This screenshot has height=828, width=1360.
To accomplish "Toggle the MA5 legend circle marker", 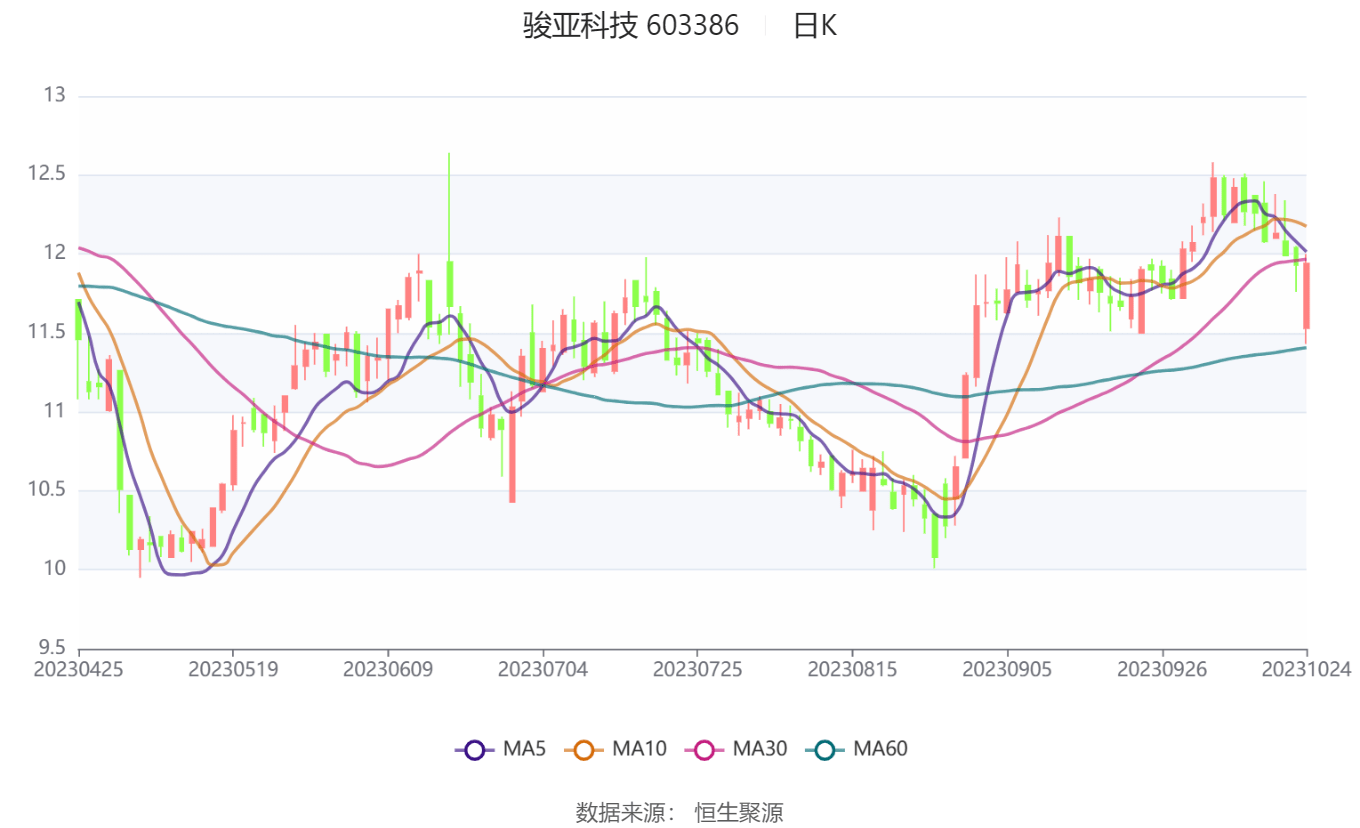I will [x=475, y=749].
